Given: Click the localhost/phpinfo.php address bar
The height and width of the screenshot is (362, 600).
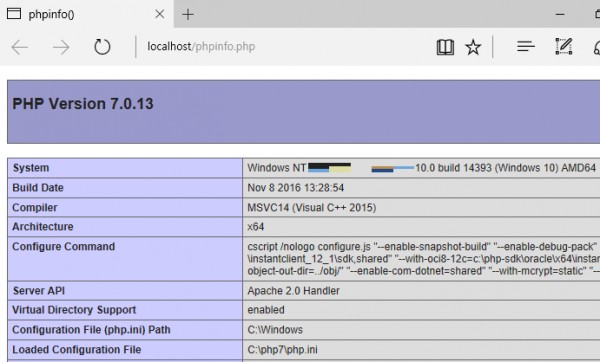Looking at the screenshot, I should coord(201,47).
